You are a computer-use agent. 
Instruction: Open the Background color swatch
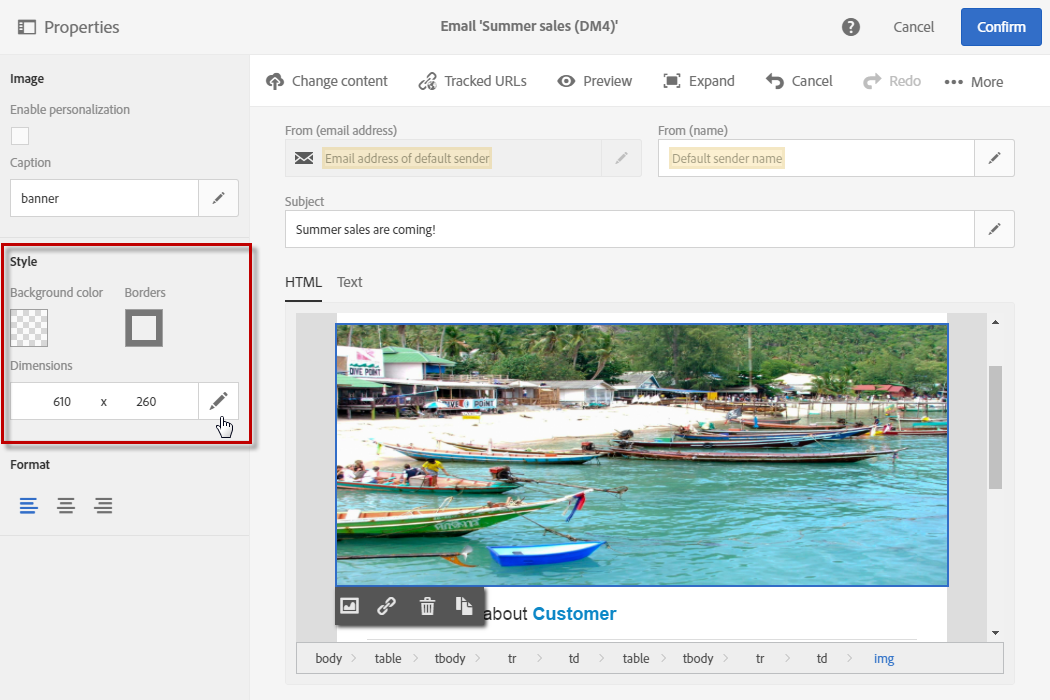tap(29, 328)
